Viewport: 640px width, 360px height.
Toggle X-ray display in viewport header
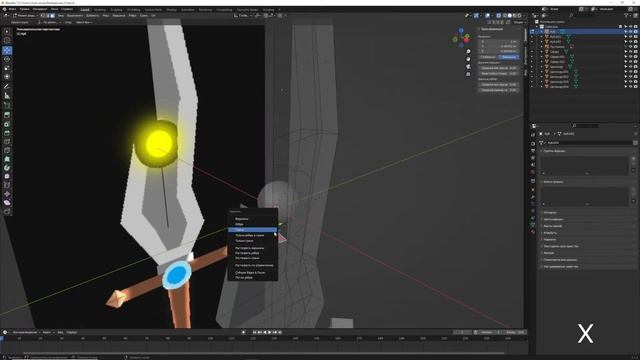point(498,16)
